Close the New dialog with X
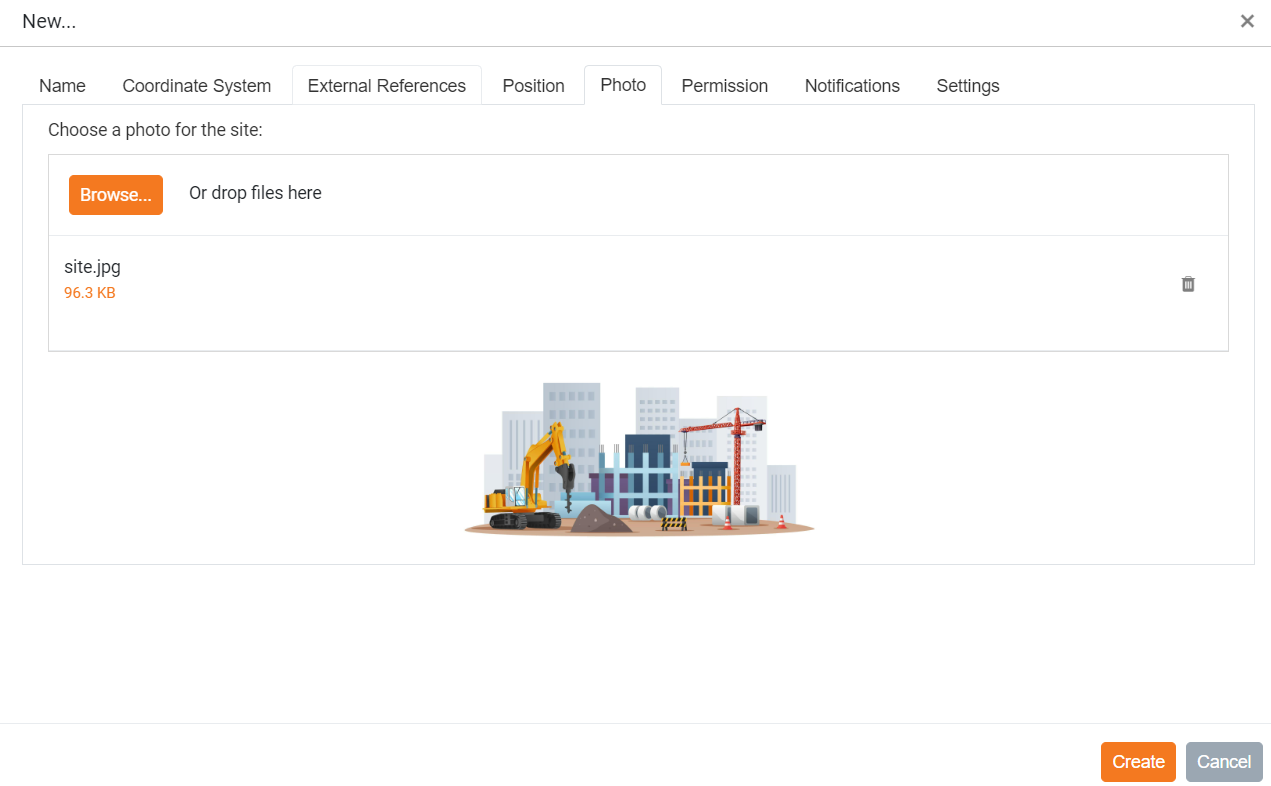The width and height of the screenshot is (1271, 786). 1247,21
